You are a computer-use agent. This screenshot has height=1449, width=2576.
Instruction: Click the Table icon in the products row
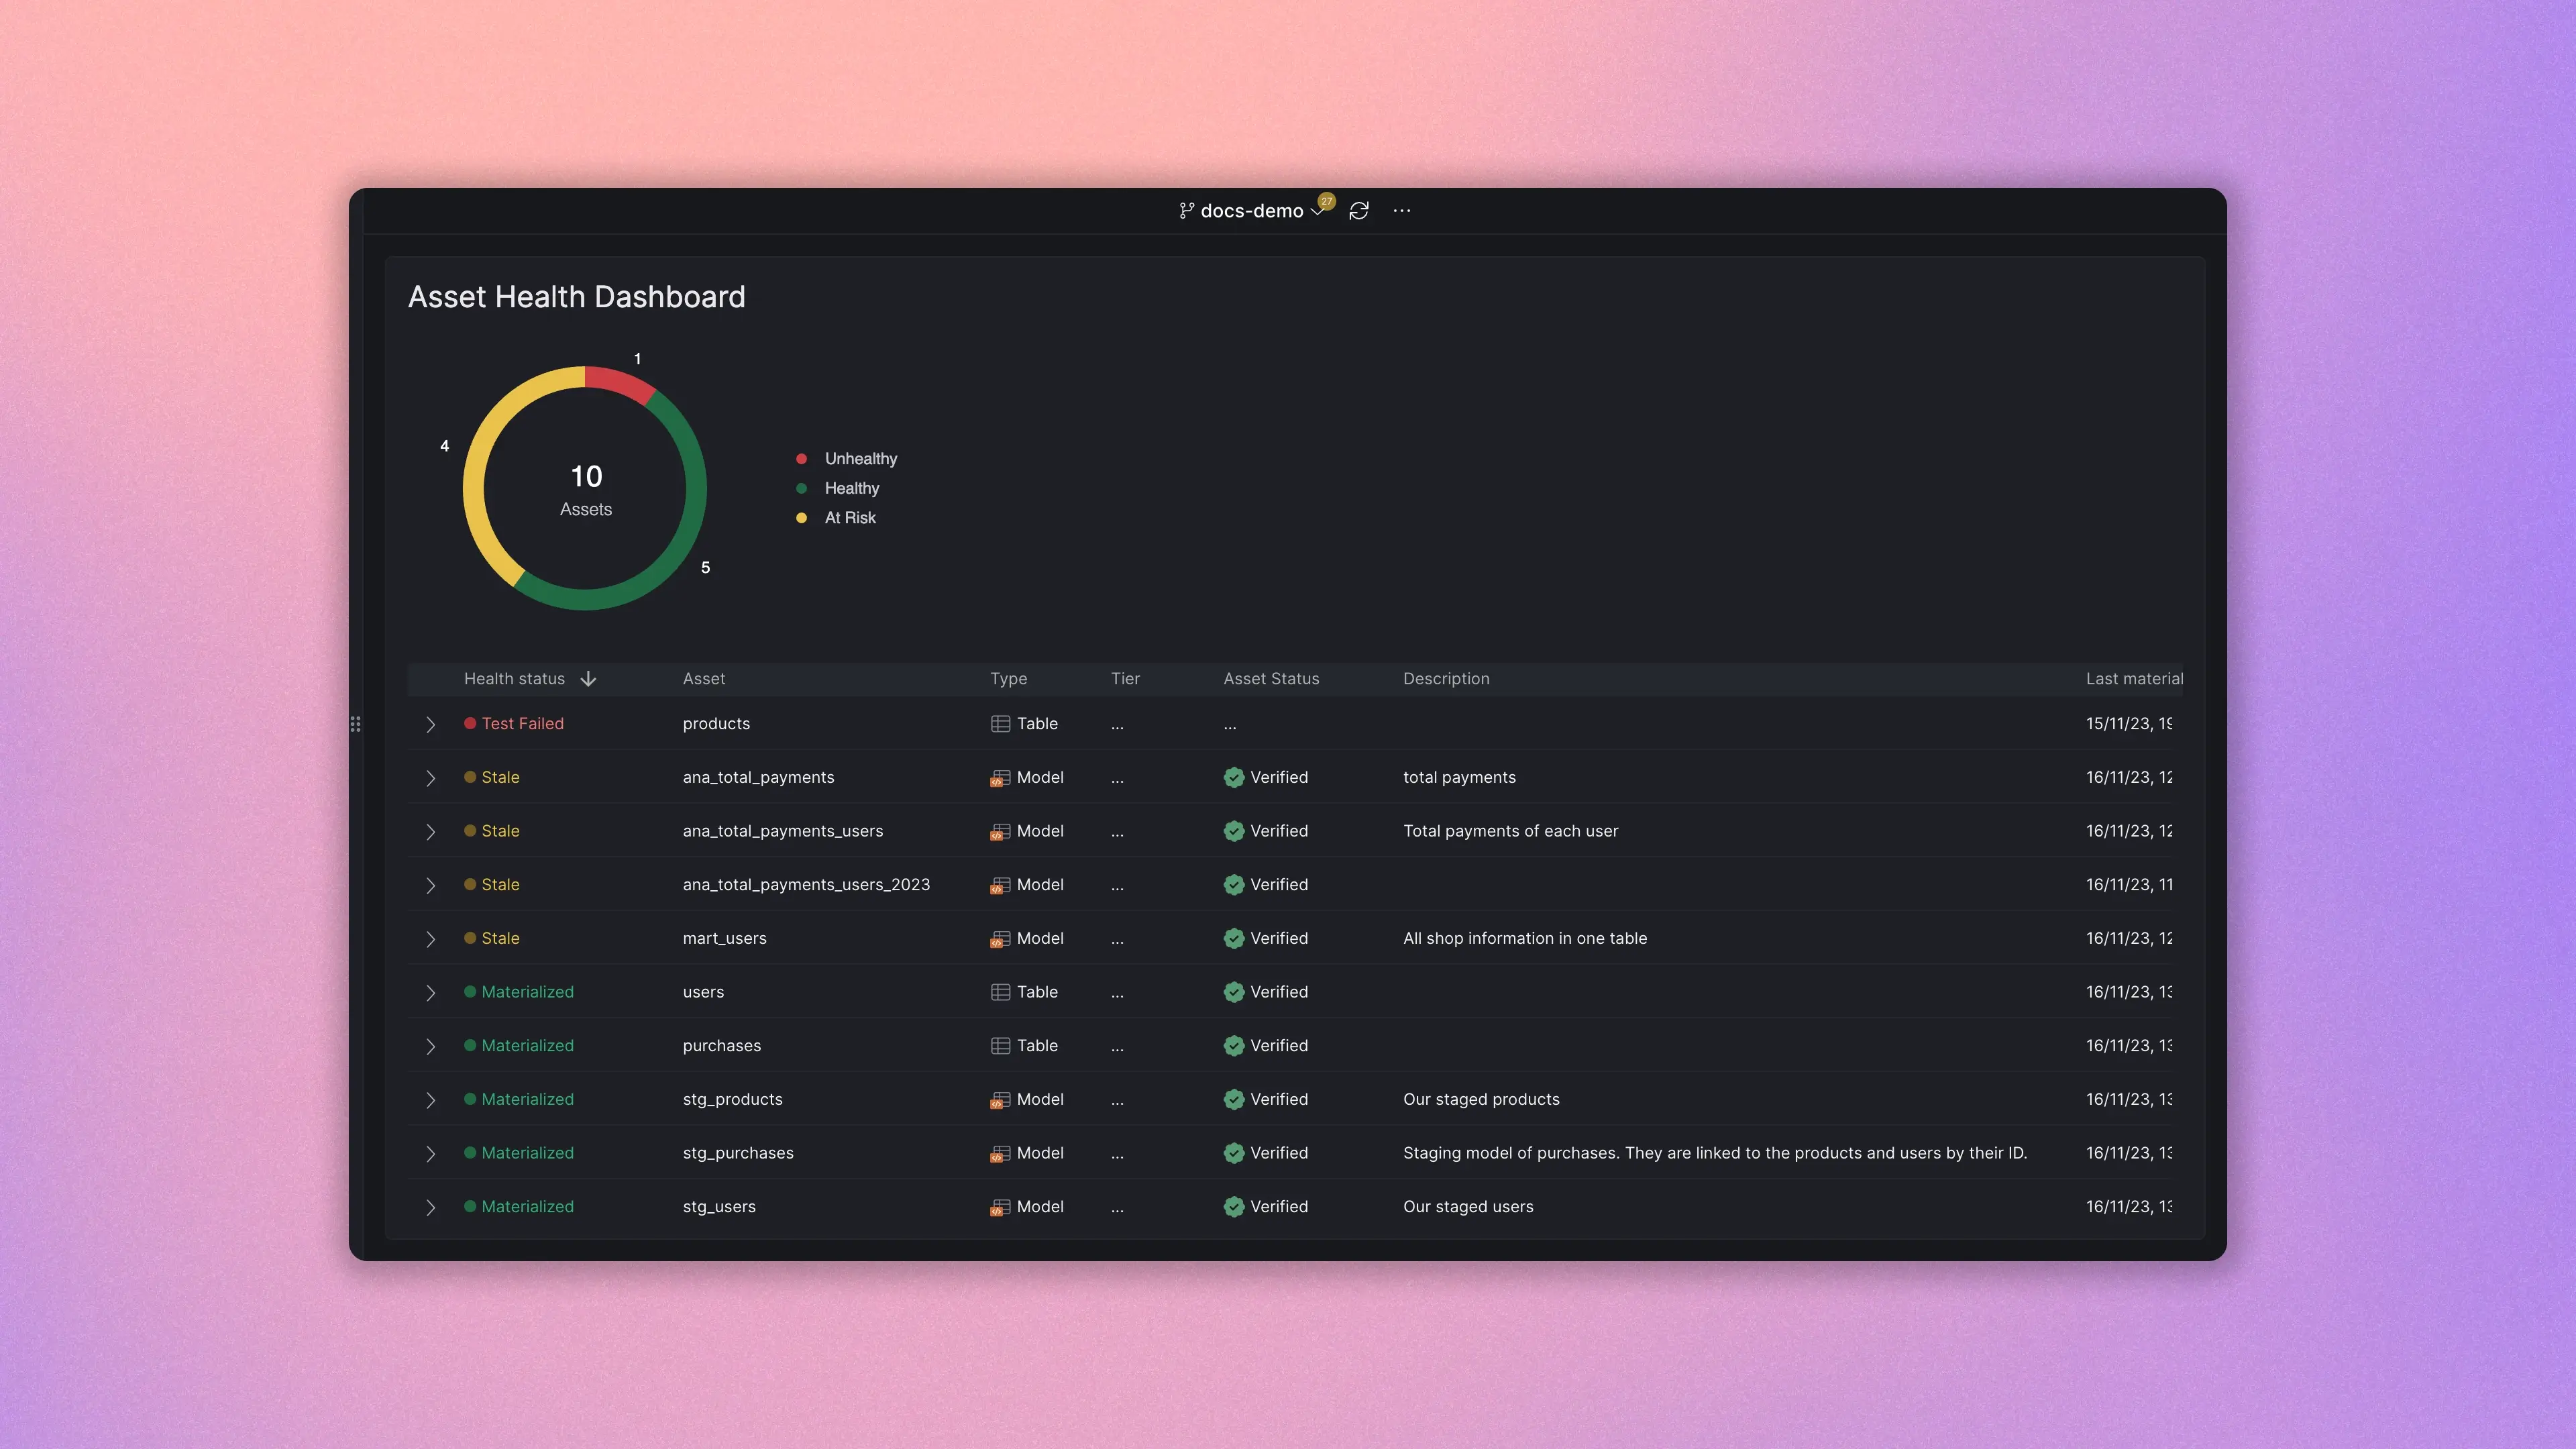pyautogui.click(x=1001, y=723)
